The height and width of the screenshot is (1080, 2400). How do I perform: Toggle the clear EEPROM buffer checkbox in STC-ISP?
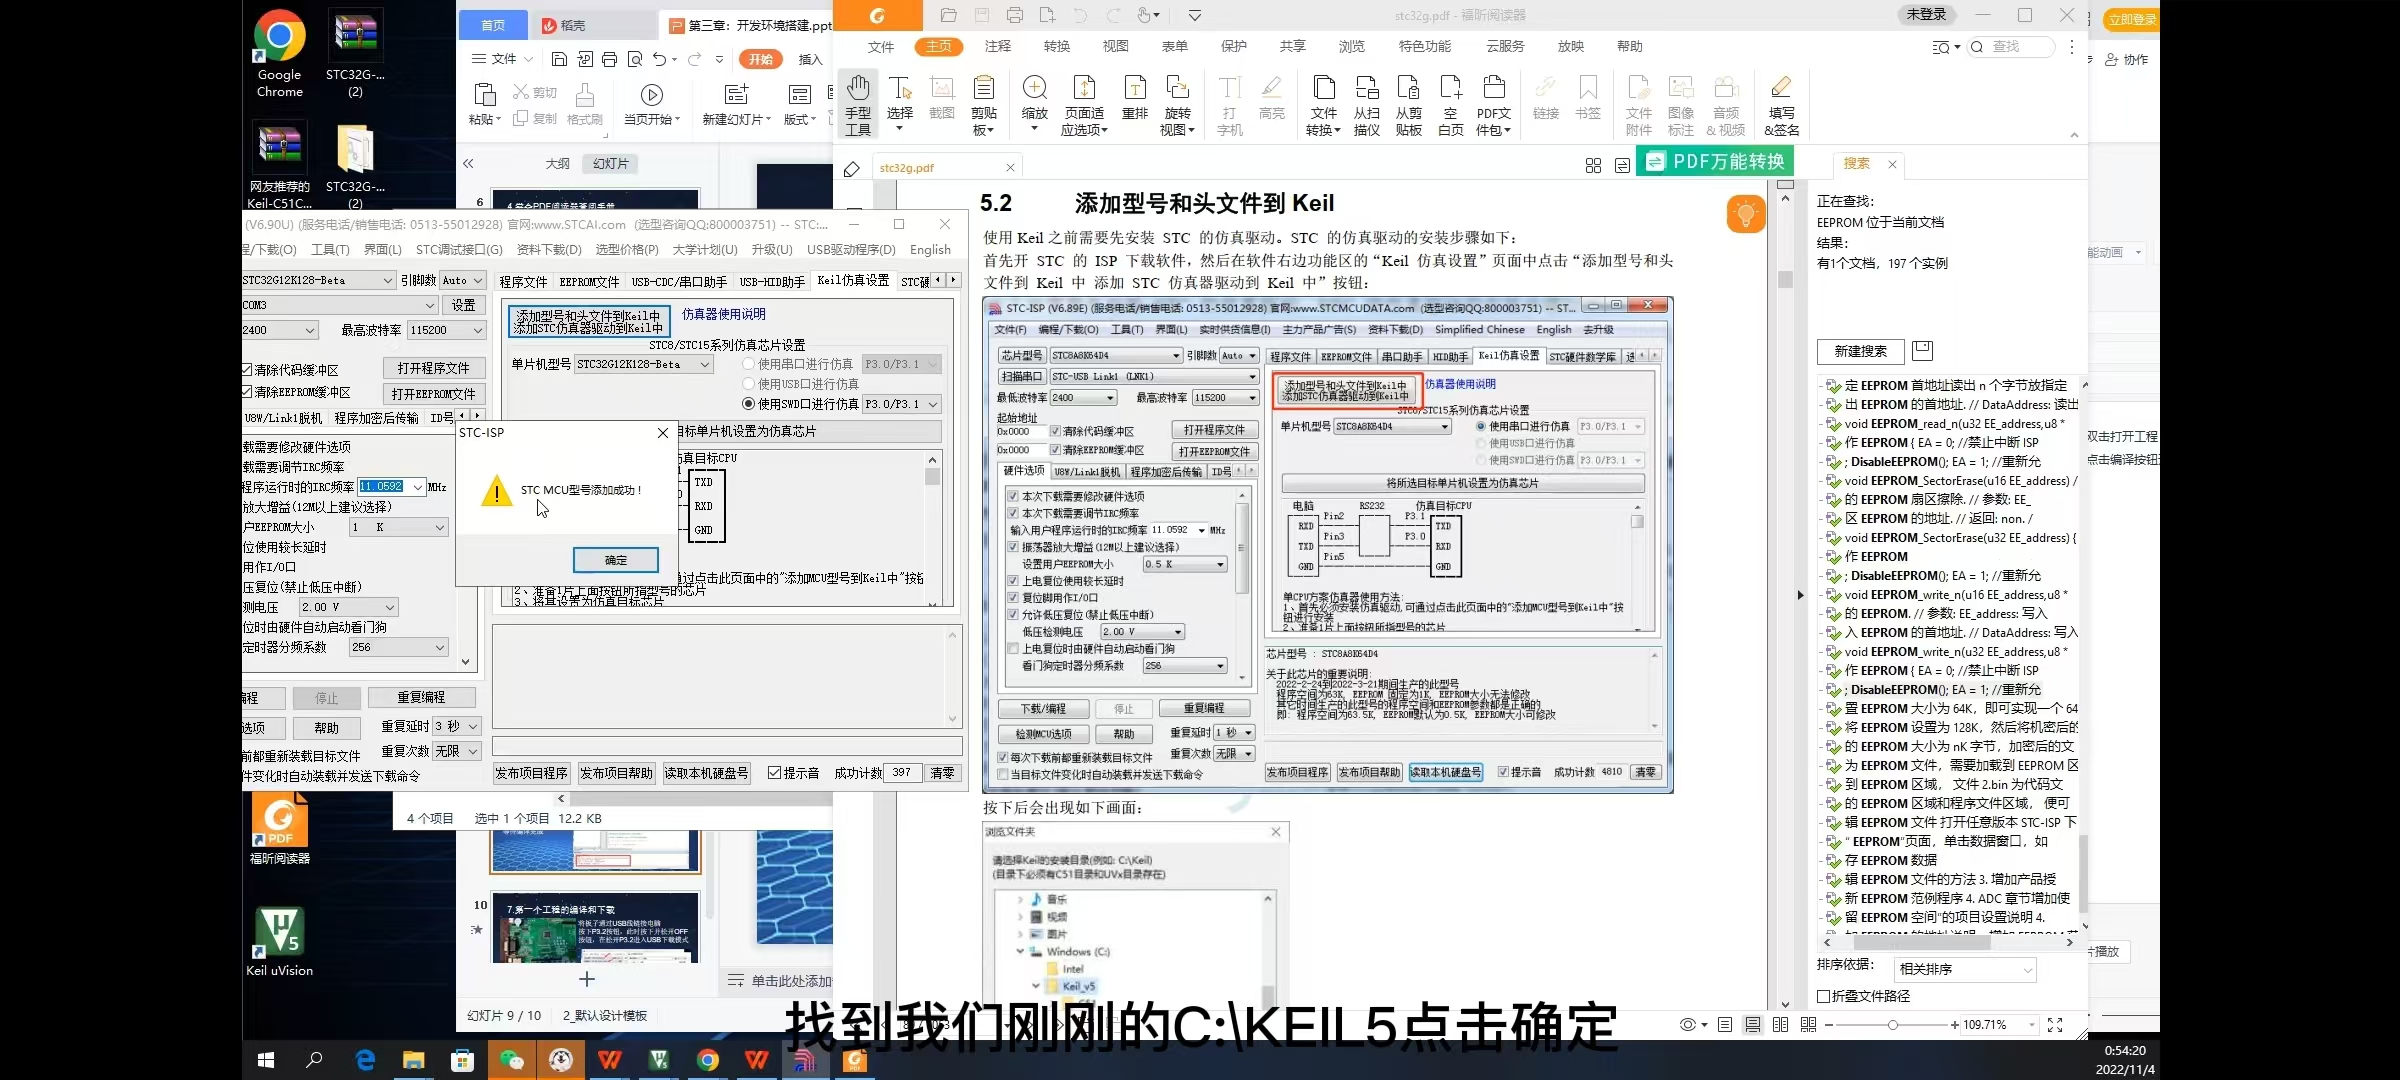247,392
